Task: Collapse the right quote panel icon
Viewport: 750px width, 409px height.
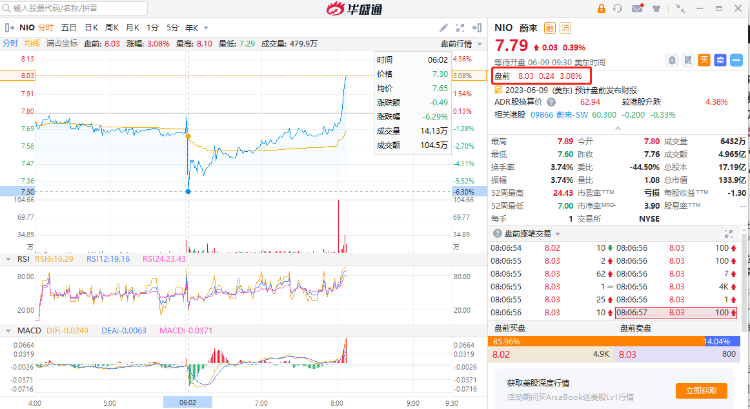Action: [476, 28]
